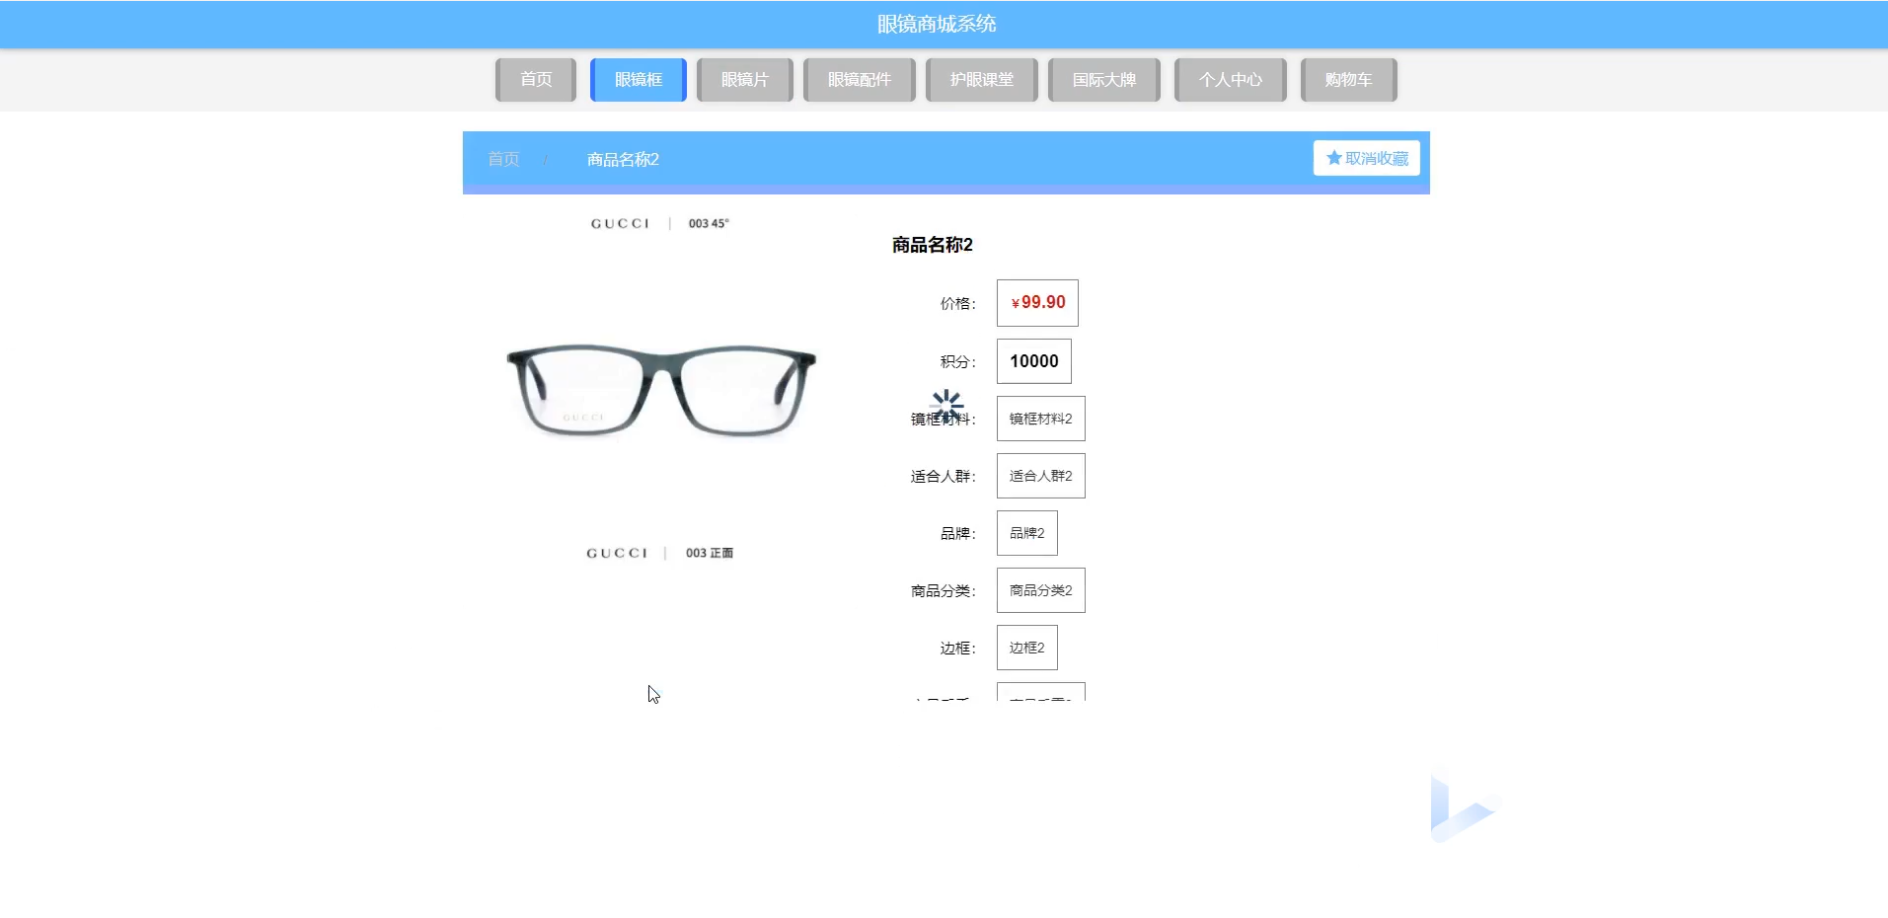Viewport: 1888px width, 918px height.
Task: Open the 眼镜片 navigation tab
Action: [745, 80]
